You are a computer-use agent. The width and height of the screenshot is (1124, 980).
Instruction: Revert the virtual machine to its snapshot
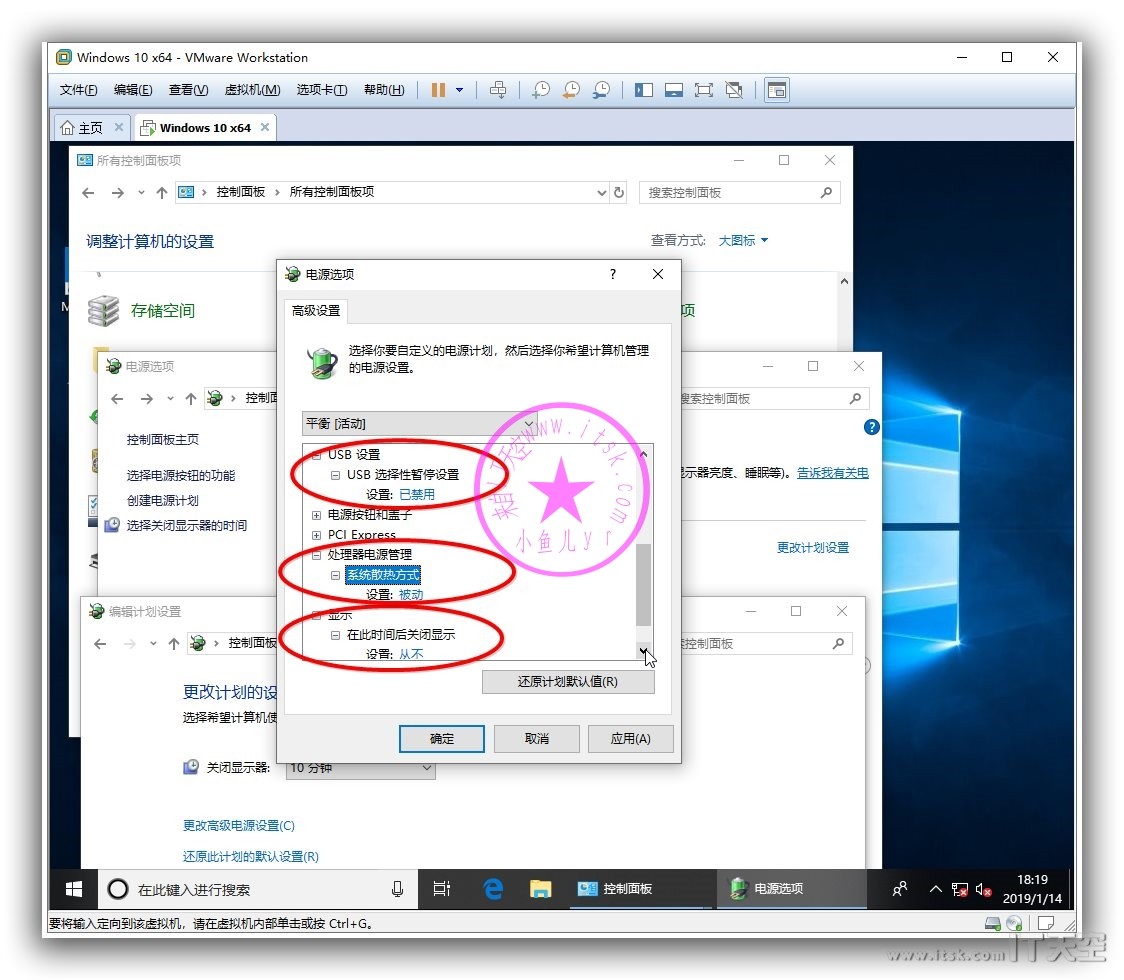pyautogui.click(x=571, y=90)
